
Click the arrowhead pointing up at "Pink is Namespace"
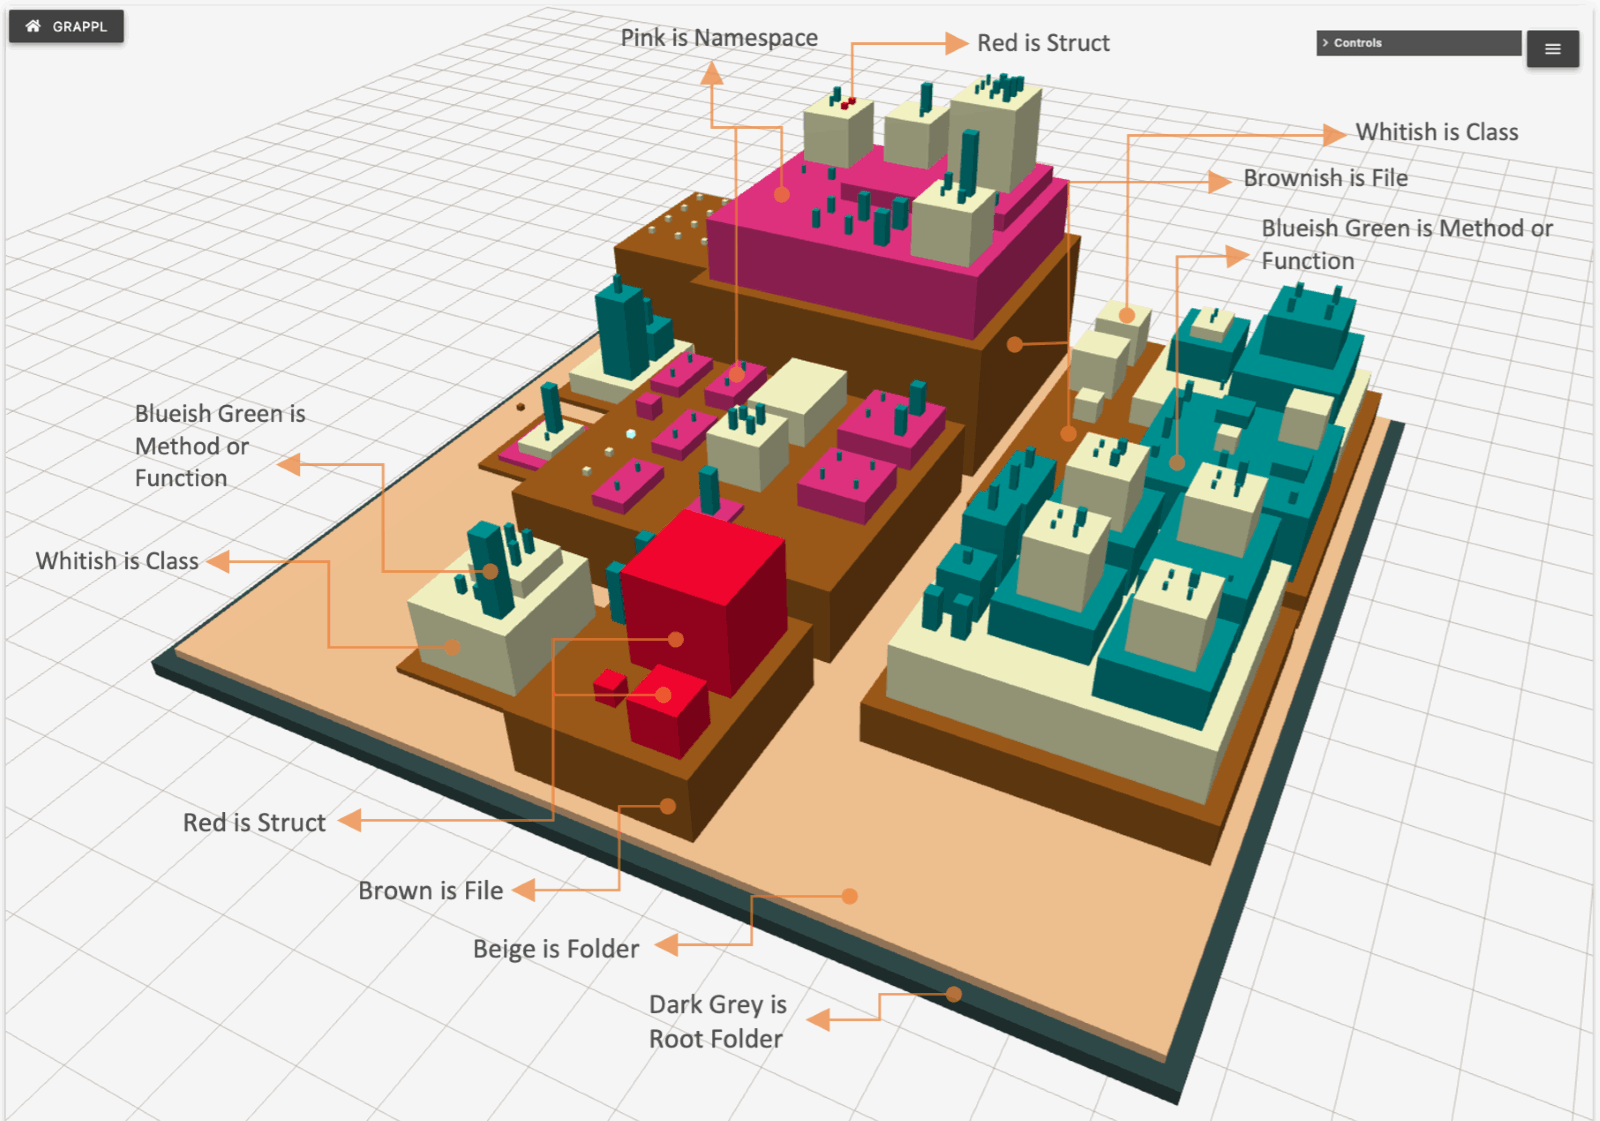pyautogui.click(x=712, y=74)
